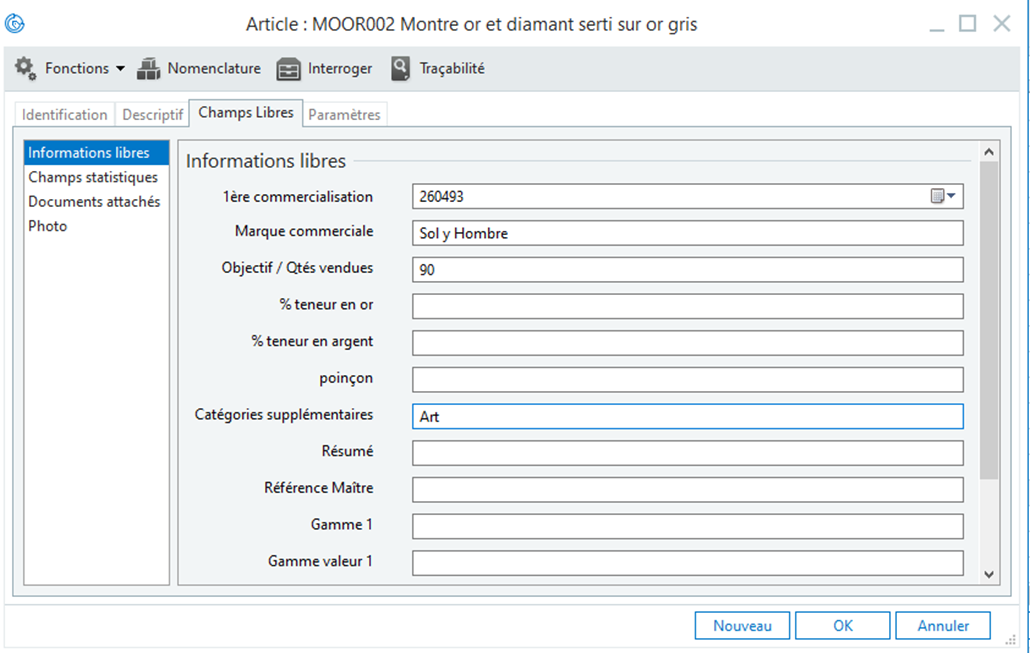
Task: Switch to the Identification tab
Action: pos(65,115)
